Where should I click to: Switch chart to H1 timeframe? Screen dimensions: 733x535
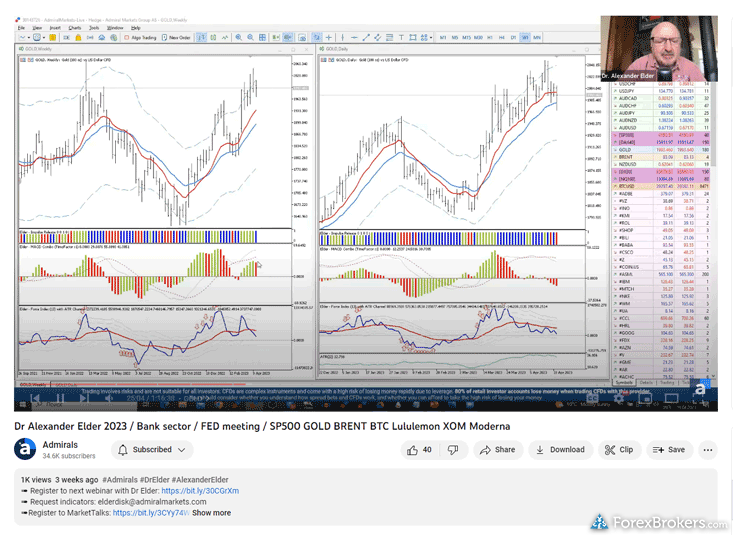[x=490, y=37]
